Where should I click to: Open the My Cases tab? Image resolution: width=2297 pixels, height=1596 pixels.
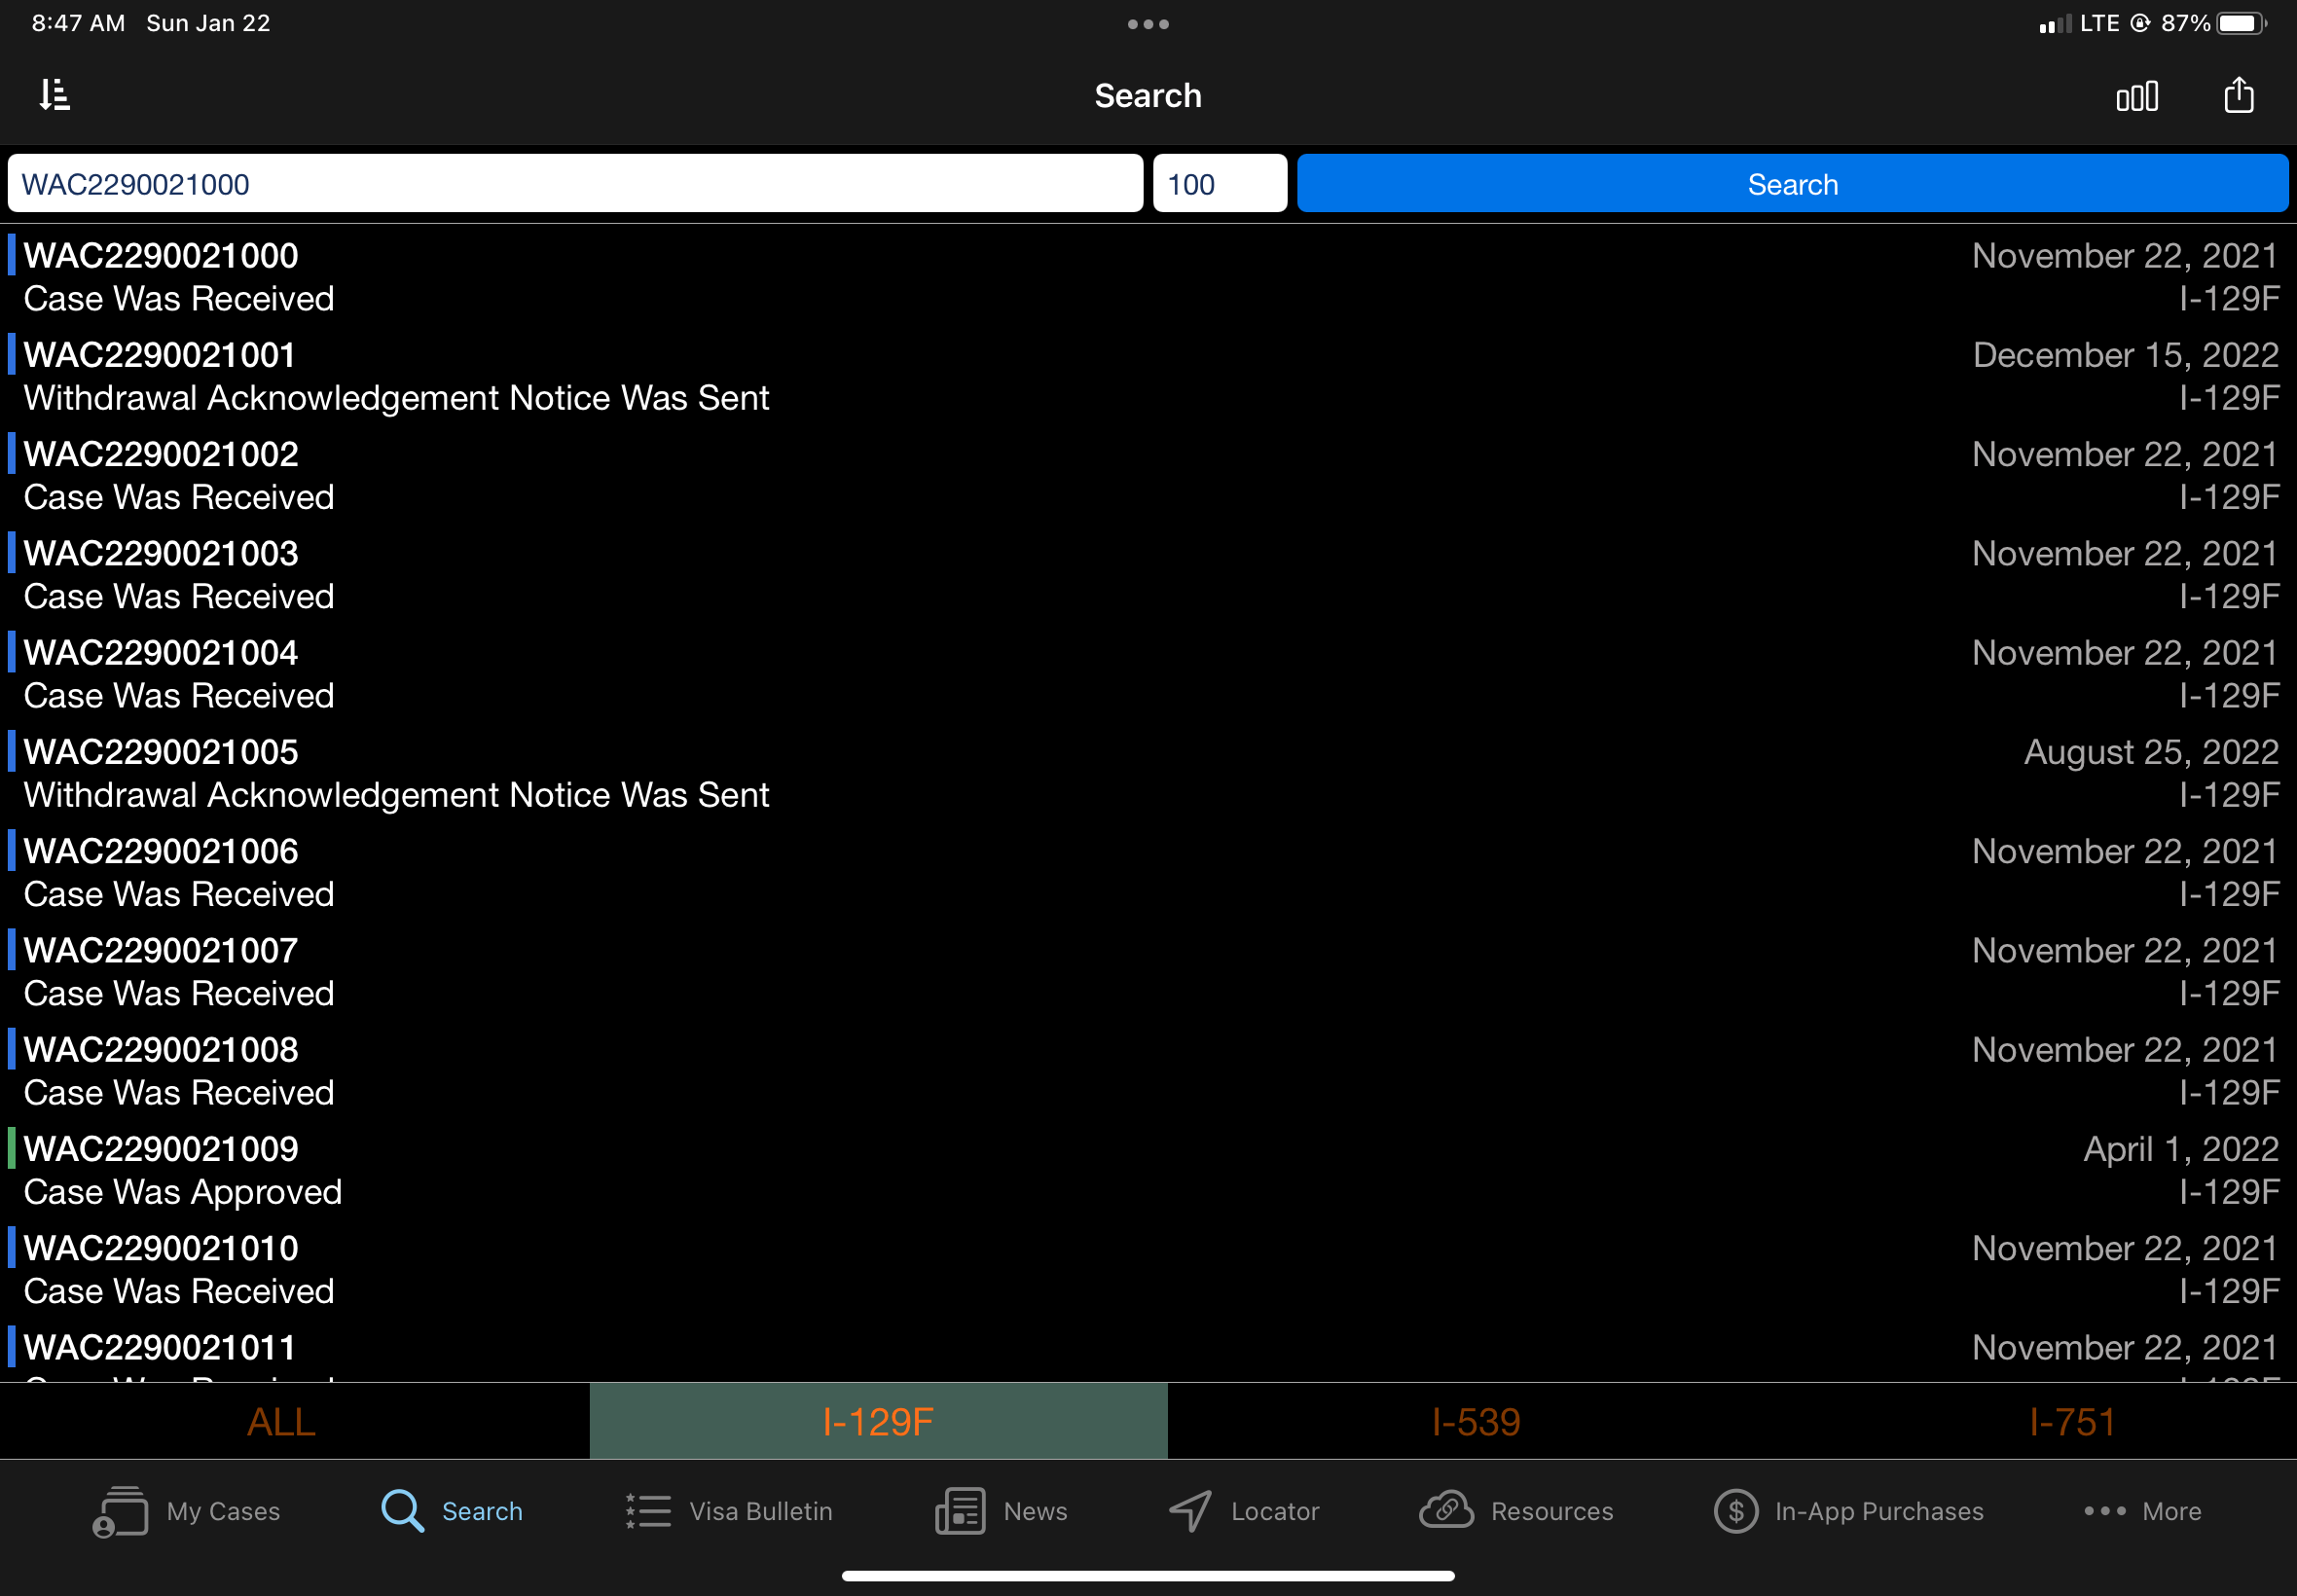point(187,1511)
